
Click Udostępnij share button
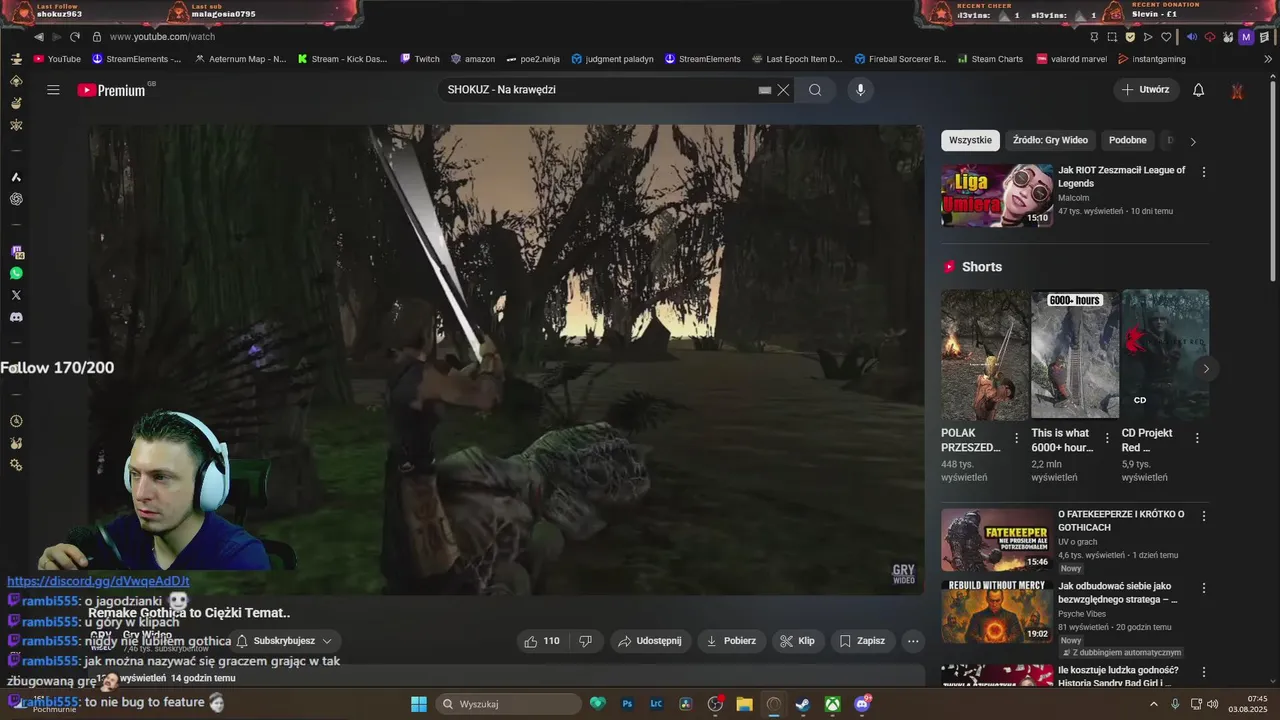point(649,641)
